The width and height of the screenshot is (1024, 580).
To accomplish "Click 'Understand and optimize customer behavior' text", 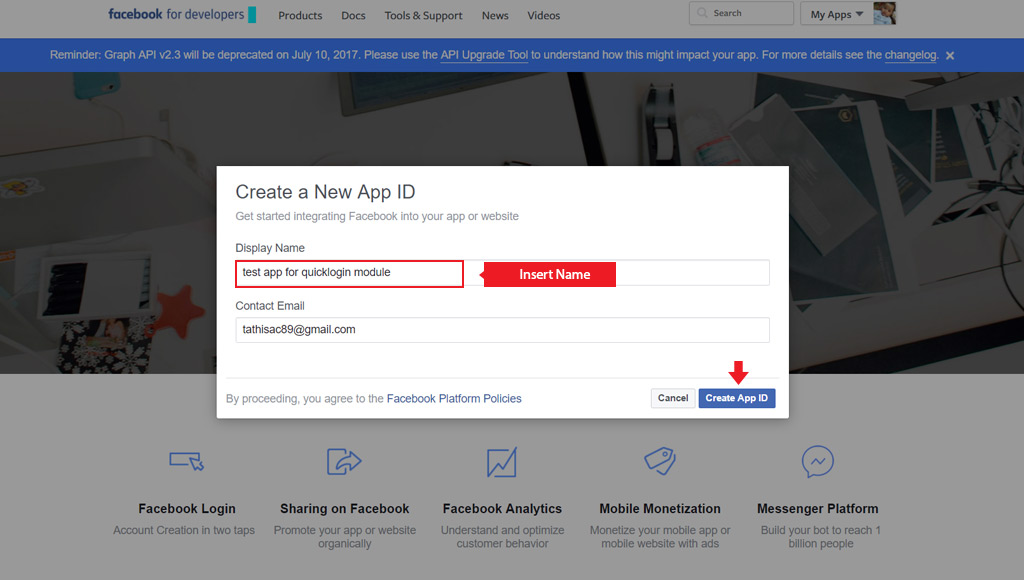I will 502,537.
